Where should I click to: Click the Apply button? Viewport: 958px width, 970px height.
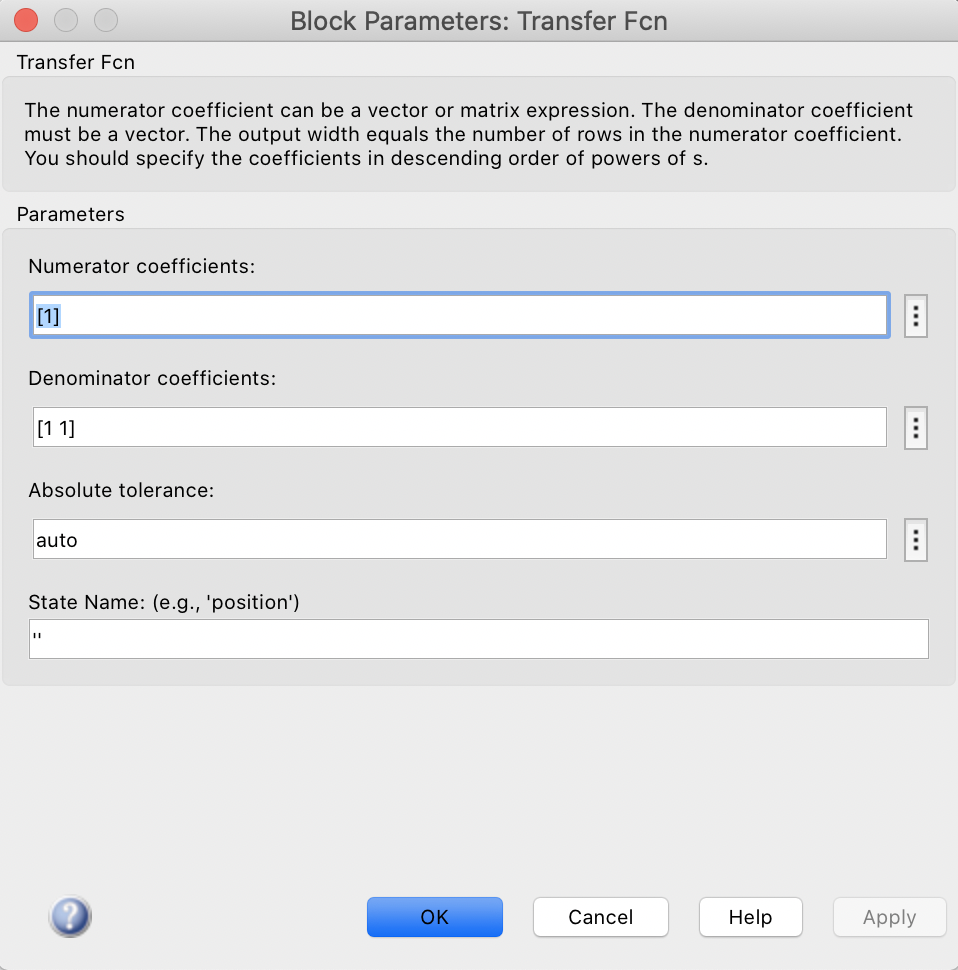889,916
